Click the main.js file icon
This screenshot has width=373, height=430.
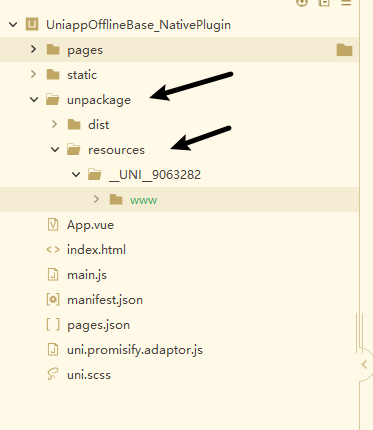click(53, 275)
